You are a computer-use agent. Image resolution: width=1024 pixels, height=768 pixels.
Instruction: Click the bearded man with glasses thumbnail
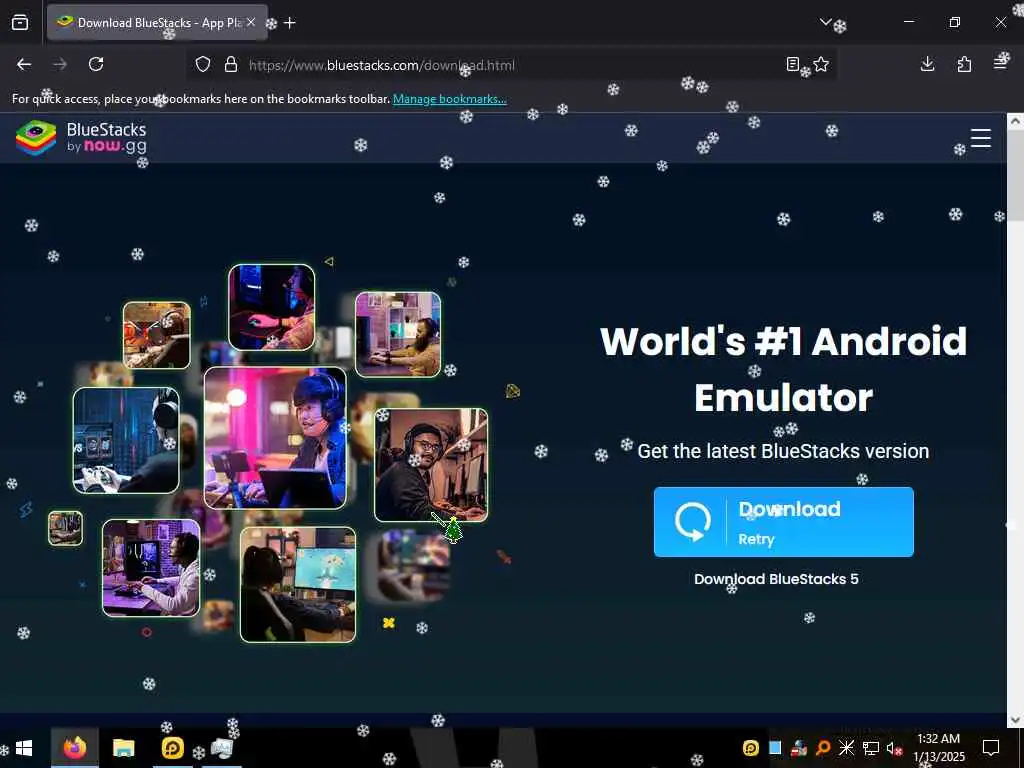click(x=430, y=465)
